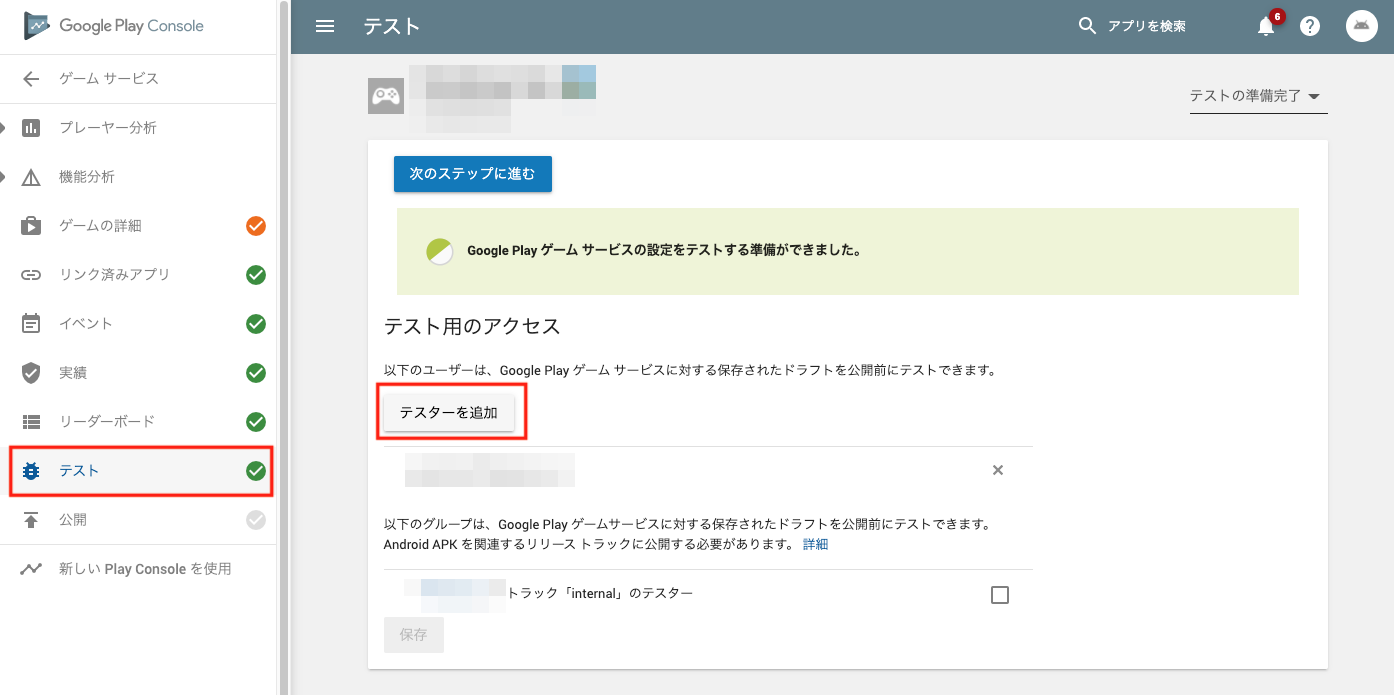Expand the プレーヤー分析 section arrow
This screenshot has height=695, width=1394.
(4, 128)
